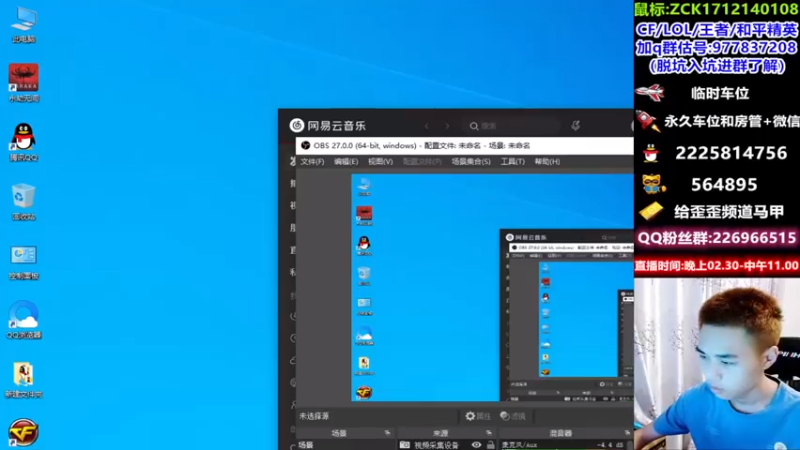Float the 混音器 dock via its header icon
This screenshot has height=450, width=800.
(627, 433)
